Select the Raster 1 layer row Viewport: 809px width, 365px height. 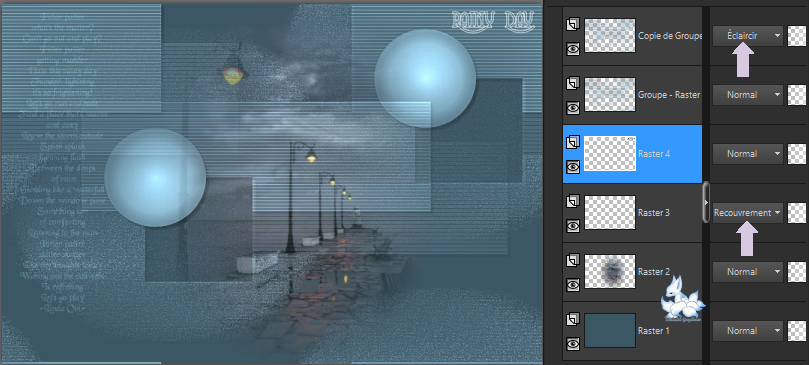633,330
